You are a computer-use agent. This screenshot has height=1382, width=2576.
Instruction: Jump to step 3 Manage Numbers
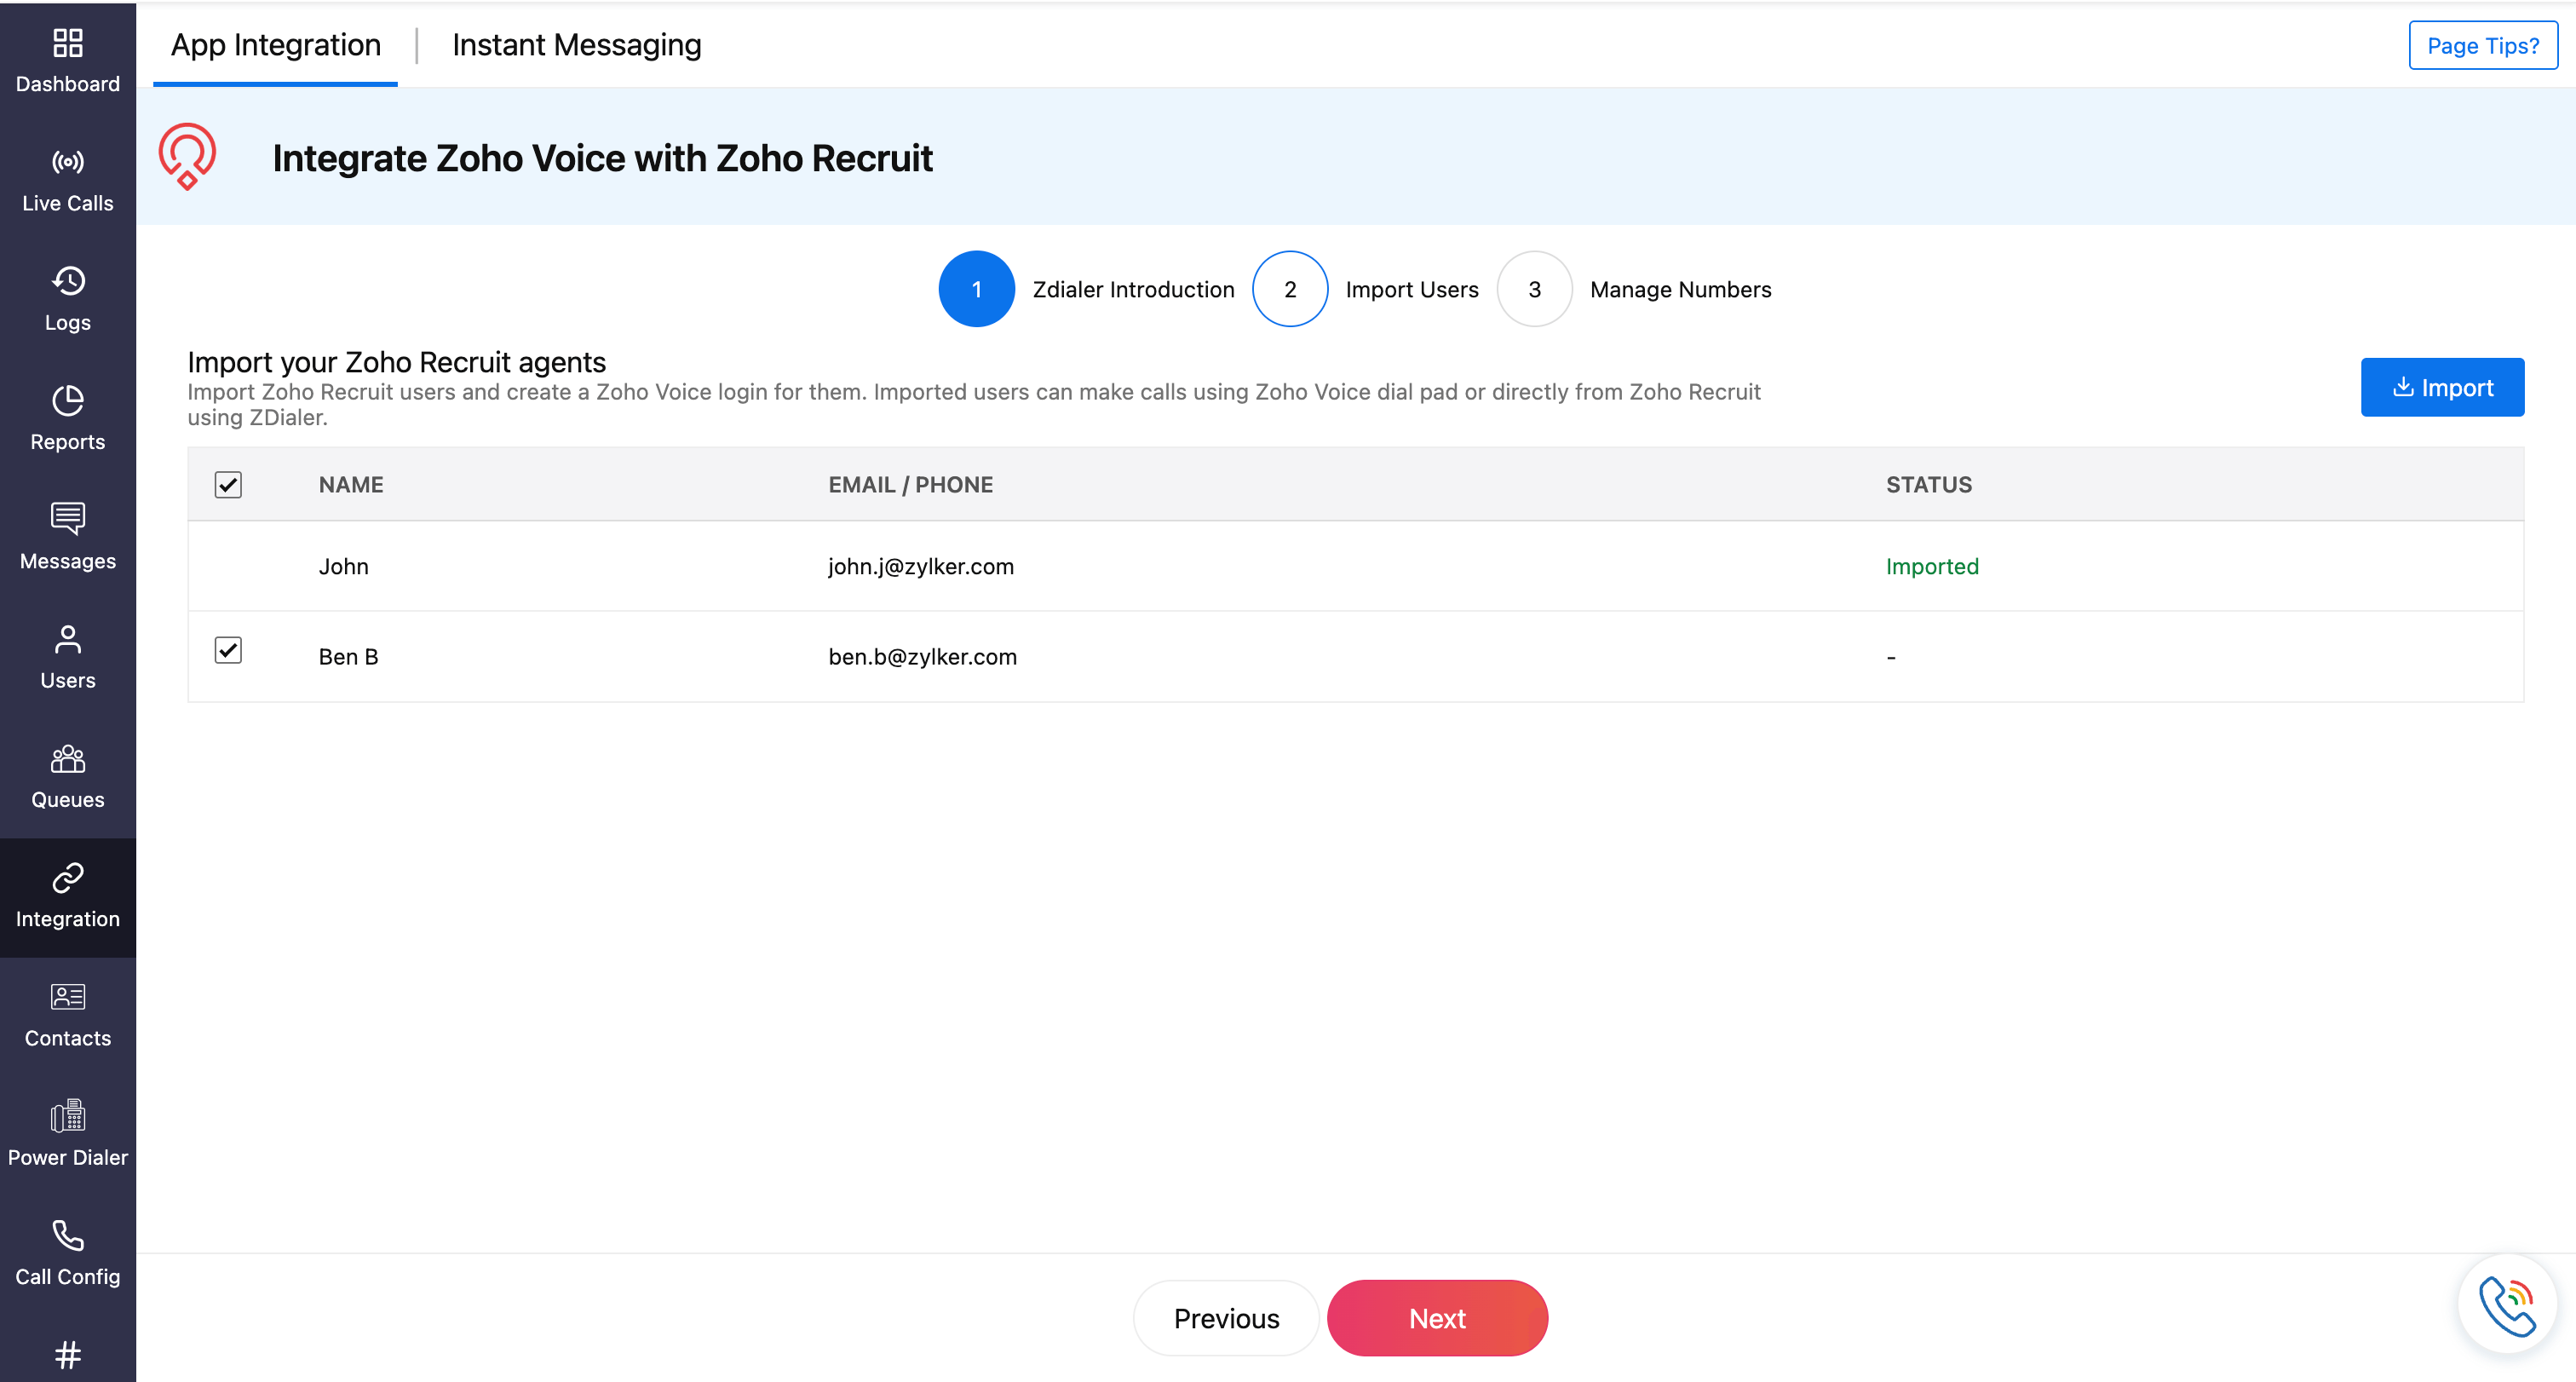pos(1534,289)
